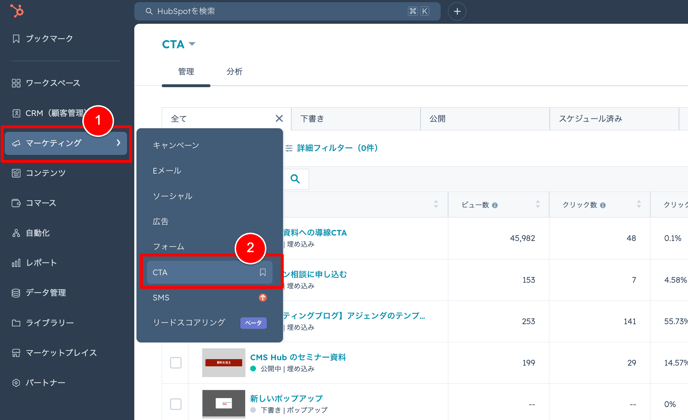This screenshot has height=420, width=688.
Task: Click CMS Hub セミナー資料 thumbnail
Action: tap(224, 363)
